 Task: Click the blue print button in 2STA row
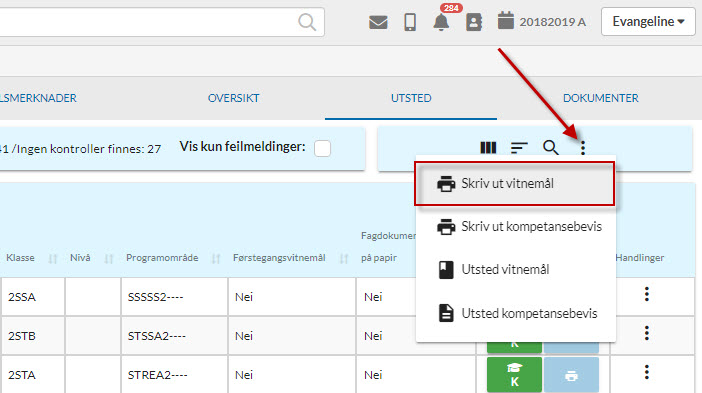[571, 375]
